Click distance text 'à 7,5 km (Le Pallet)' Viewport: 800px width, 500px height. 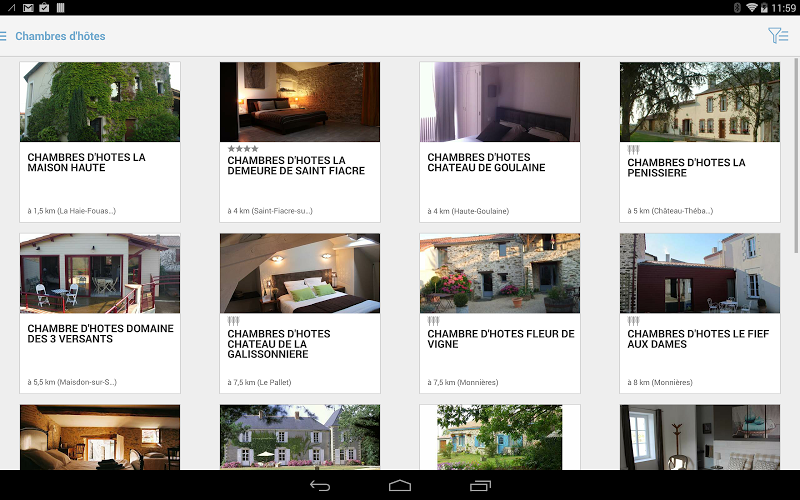259,382
